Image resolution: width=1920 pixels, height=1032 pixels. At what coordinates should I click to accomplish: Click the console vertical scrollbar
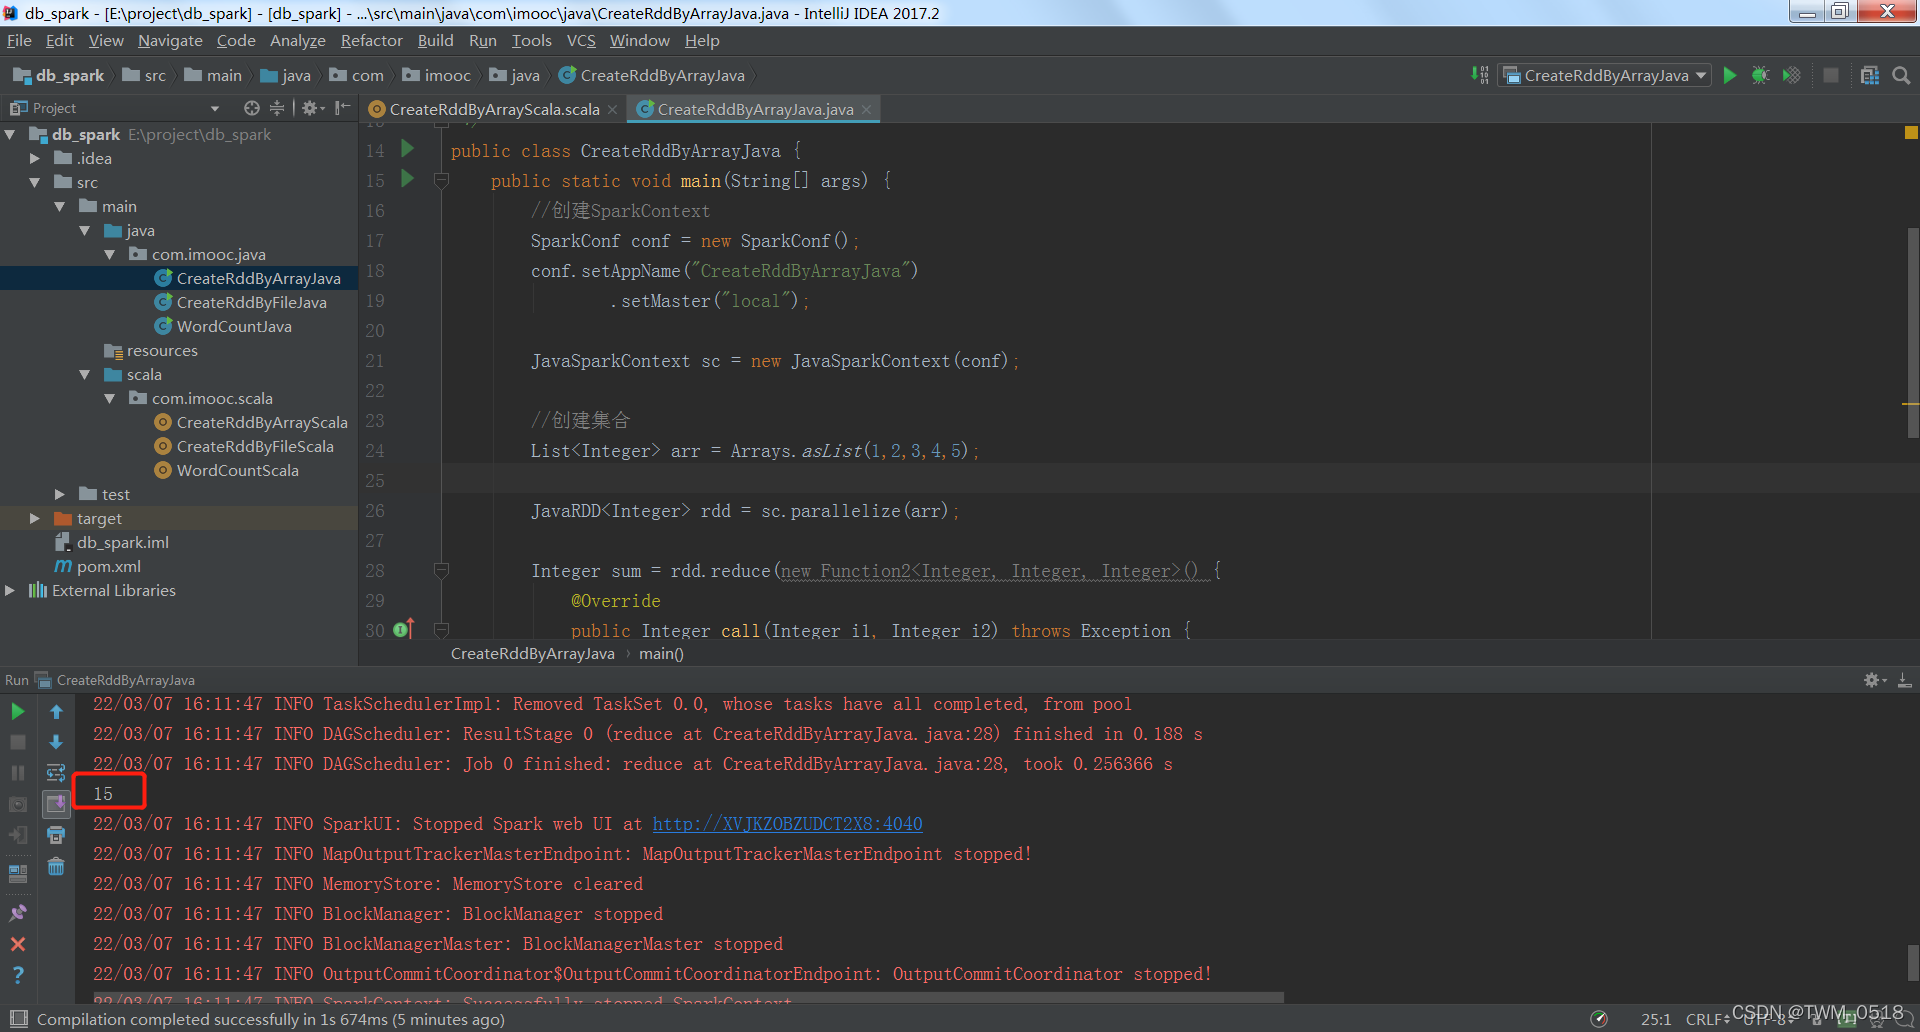click(x=1913, y=962)
